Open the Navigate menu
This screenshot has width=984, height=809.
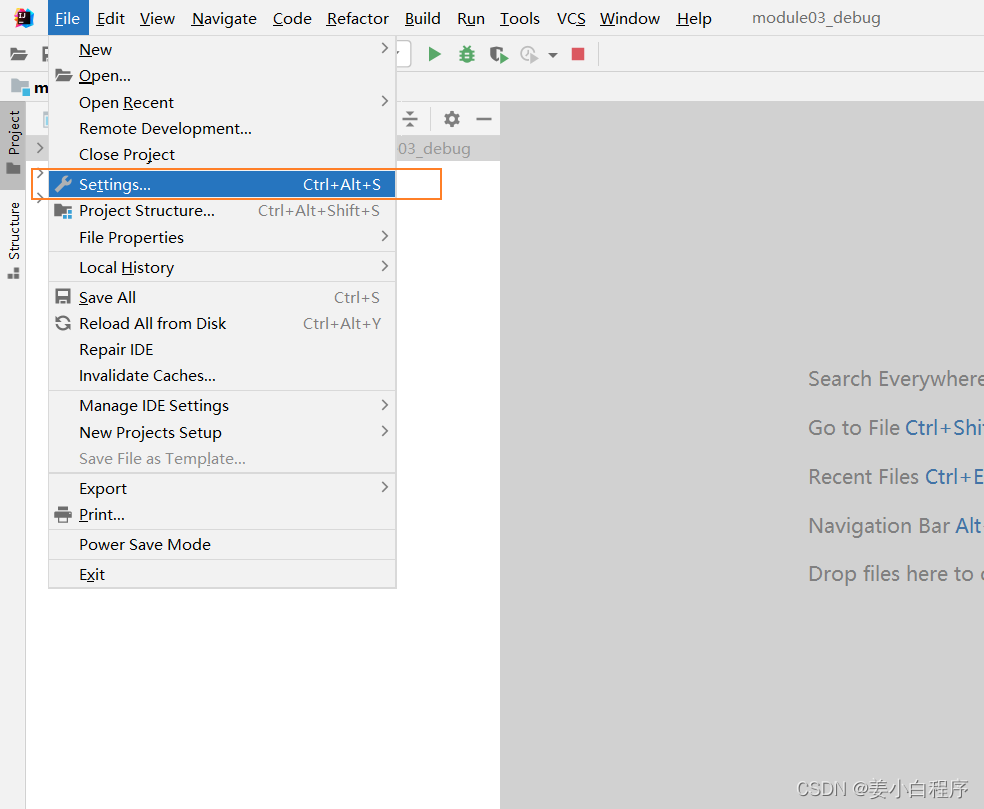tap(224, 19)
